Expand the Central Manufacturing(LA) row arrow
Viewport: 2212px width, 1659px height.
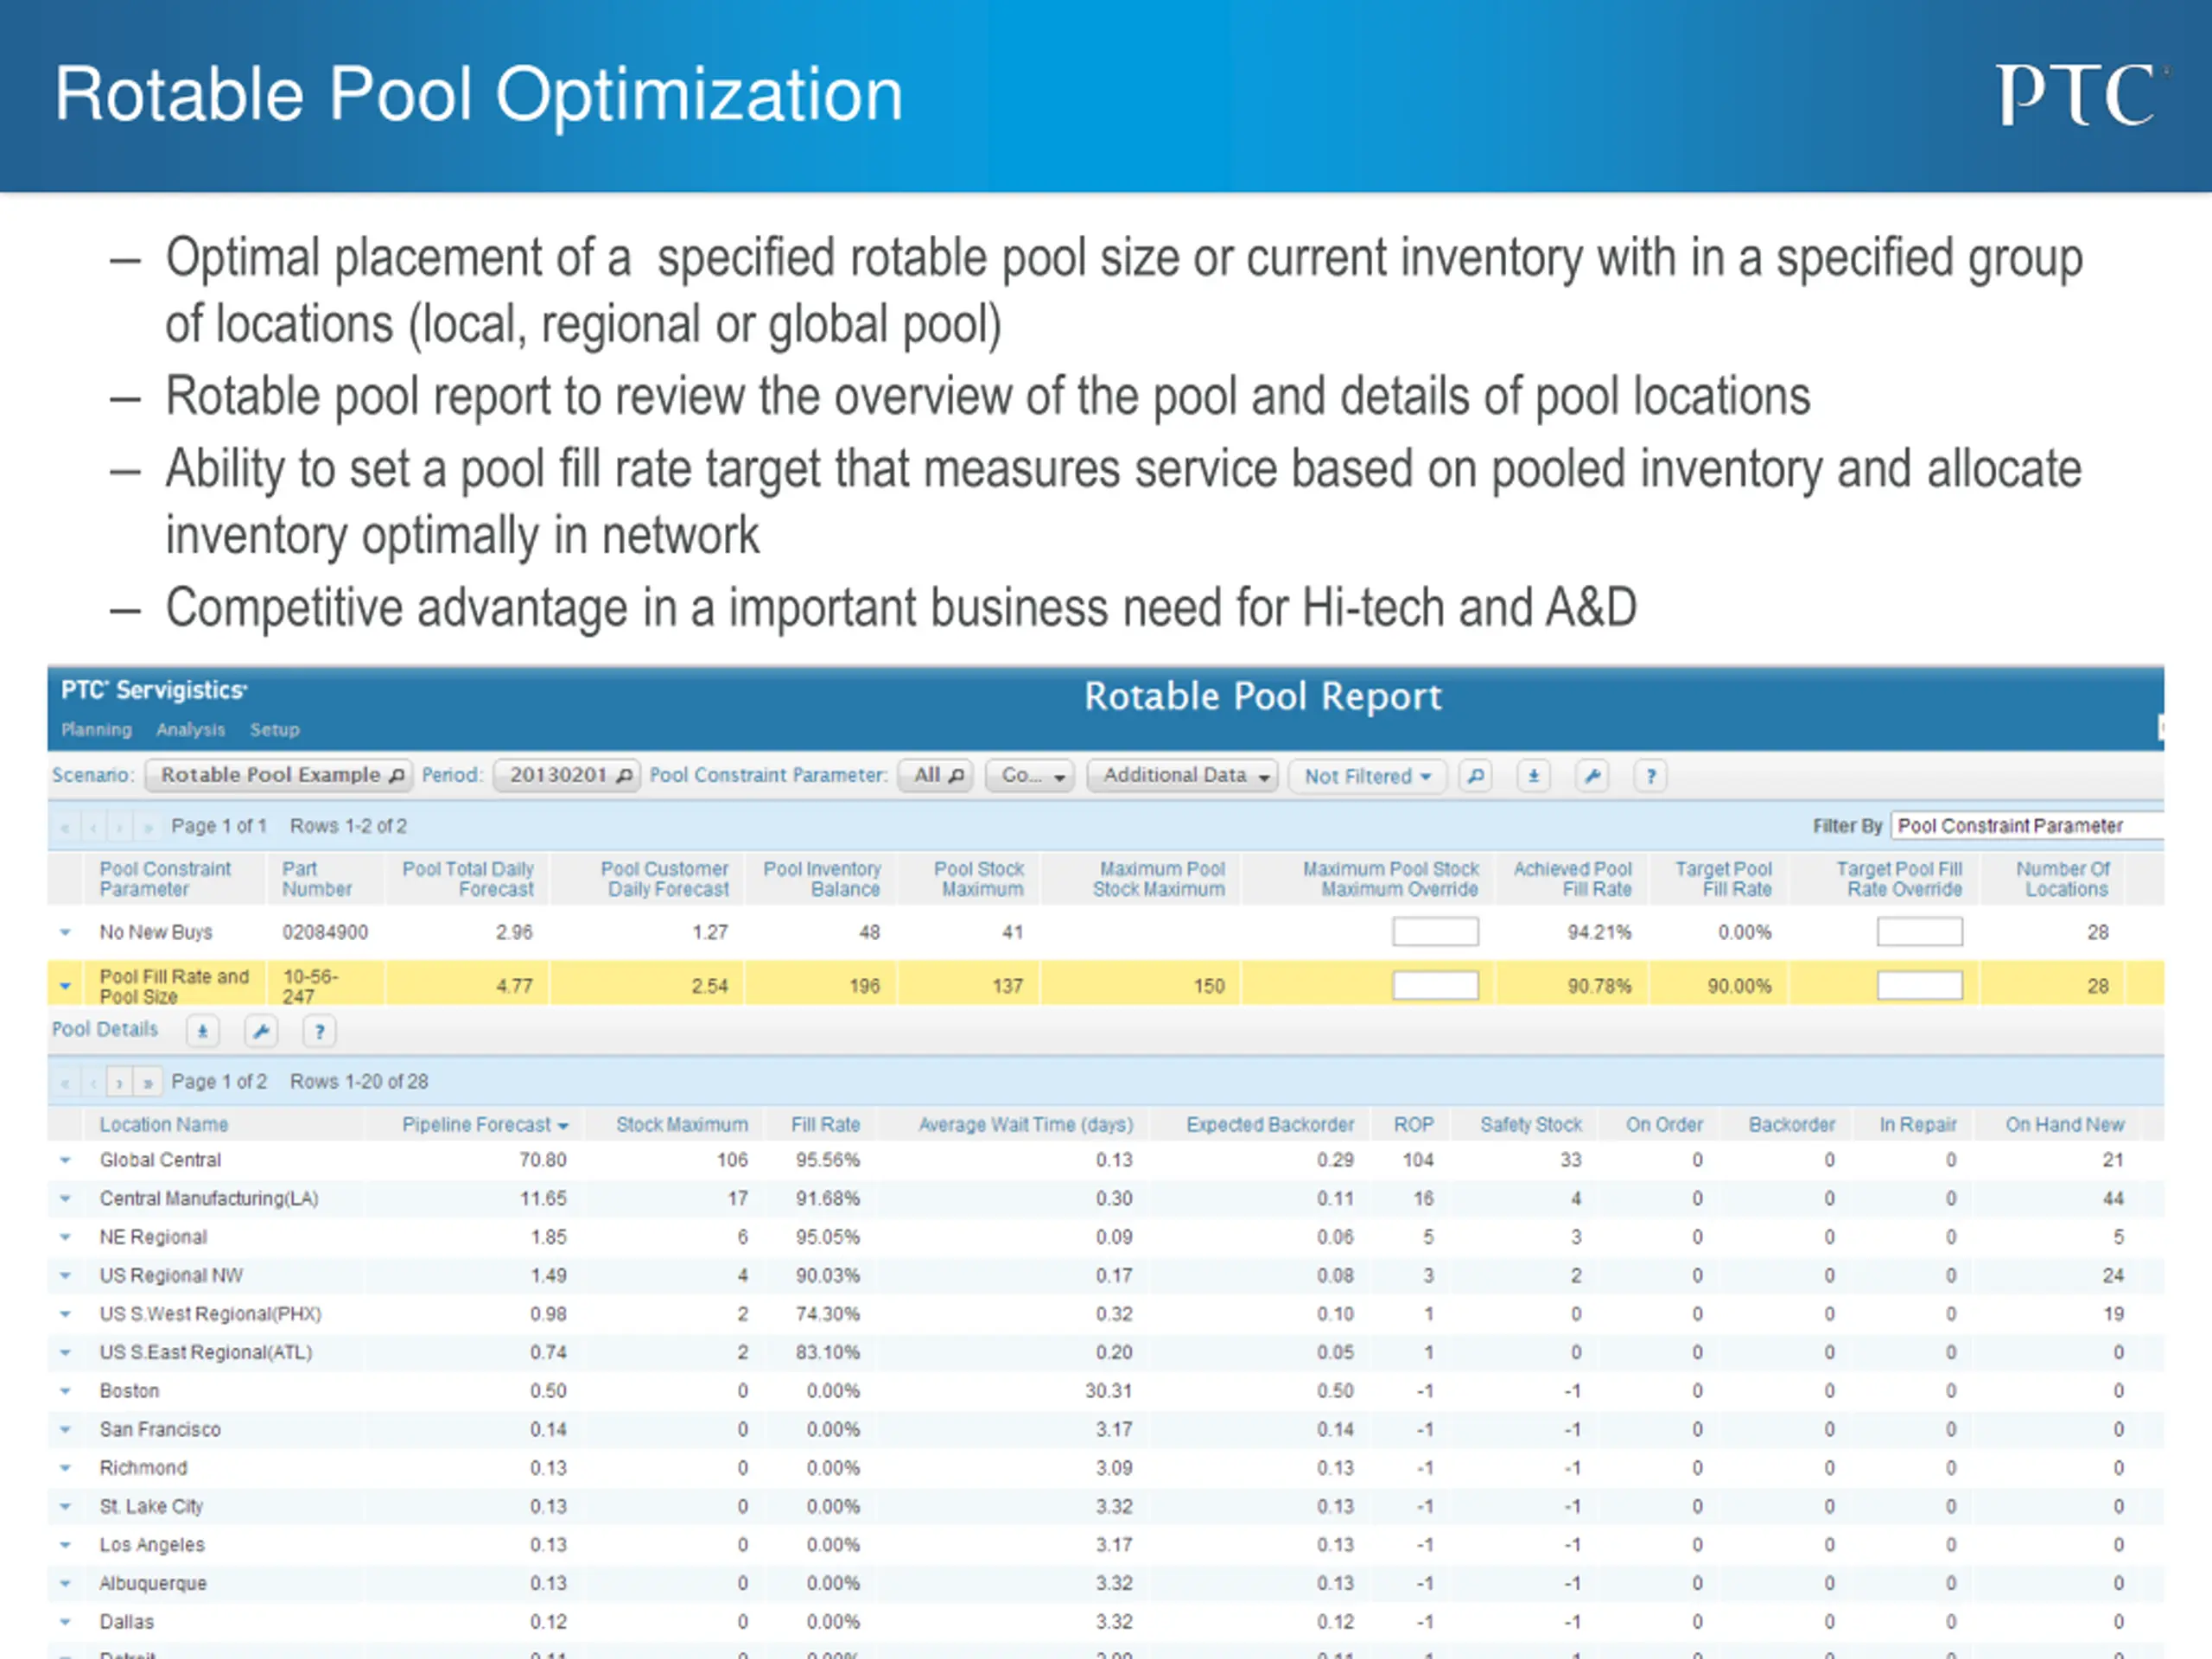(x=66, y=1198)
